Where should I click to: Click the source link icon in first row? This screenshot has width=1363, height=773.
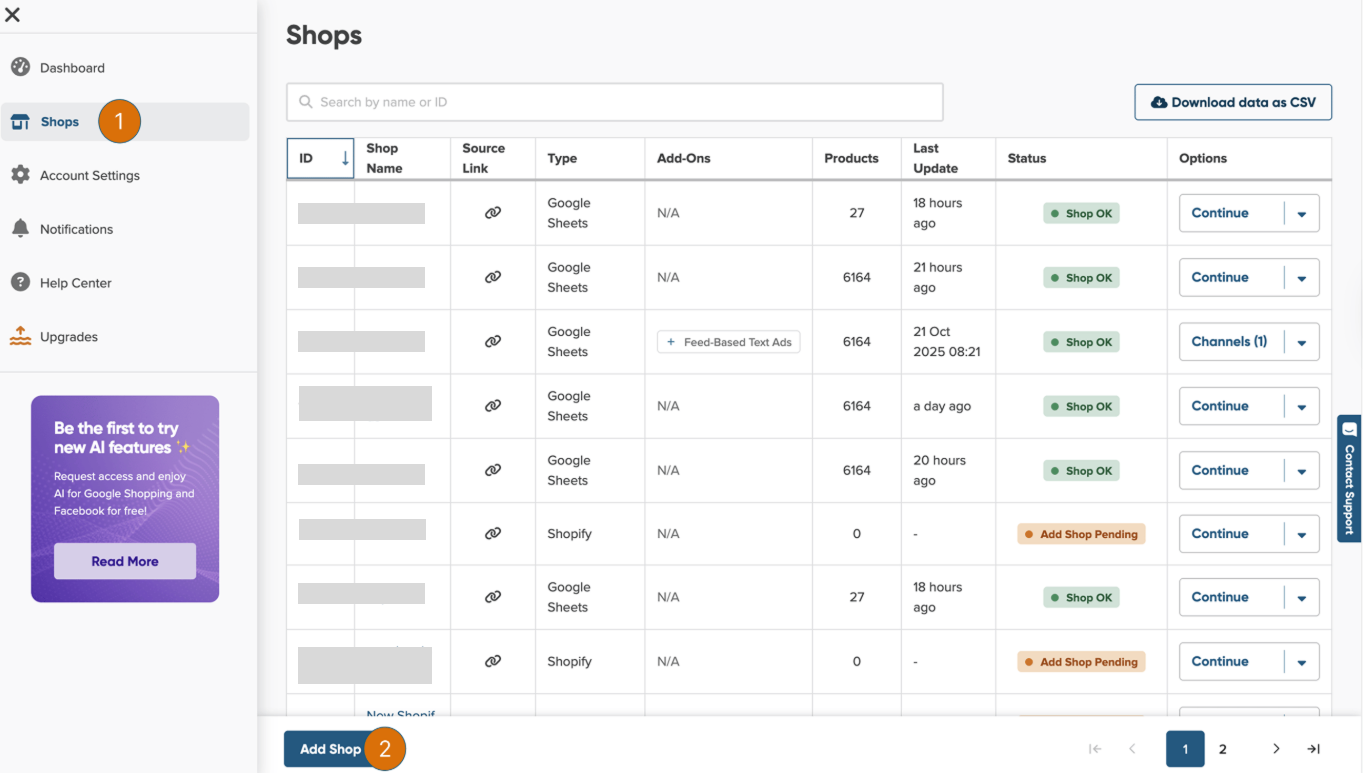[493, 213]
